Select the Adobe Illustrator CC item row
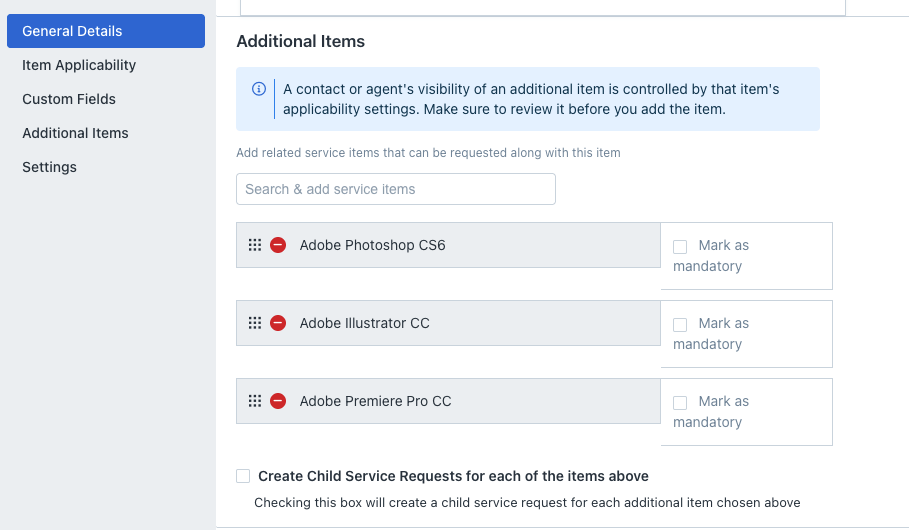The width and height of the screenshot is (909, 530). pos(448,323)
